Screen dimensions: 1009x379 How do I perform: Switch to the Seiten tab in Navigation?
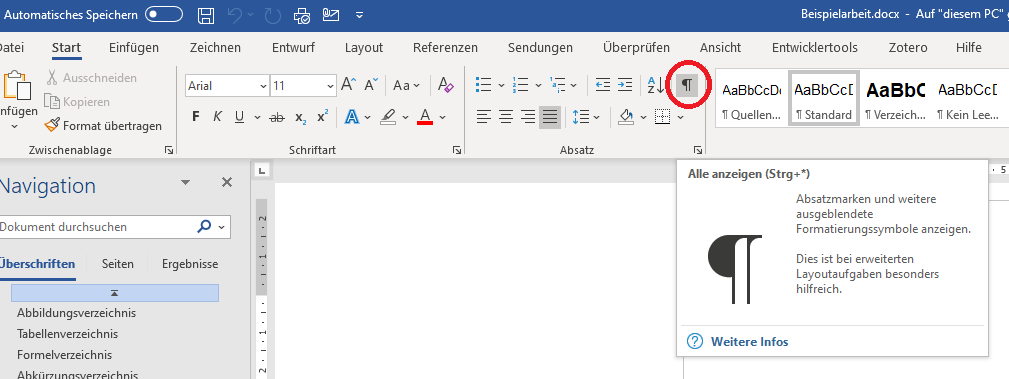pyautogui.click(x=118, y=264)
